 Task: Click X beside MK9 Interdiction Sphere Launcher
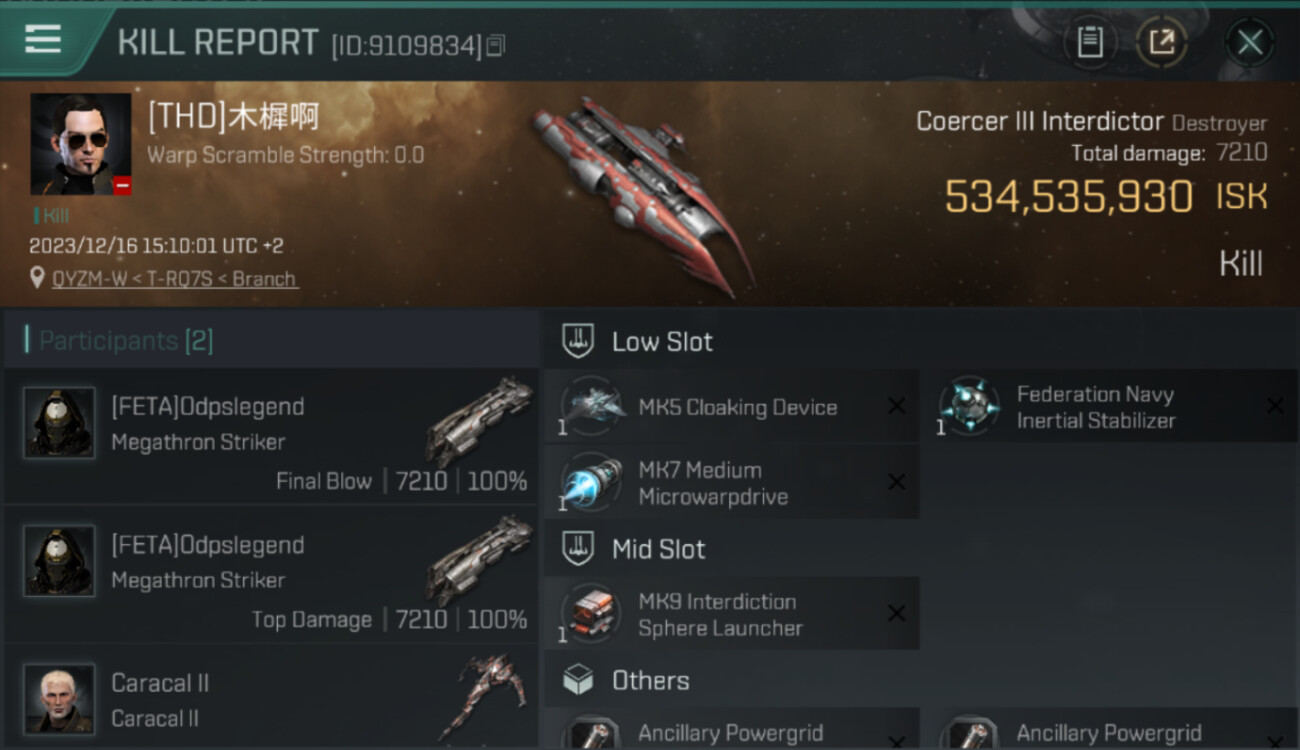(x=896, y=613)
